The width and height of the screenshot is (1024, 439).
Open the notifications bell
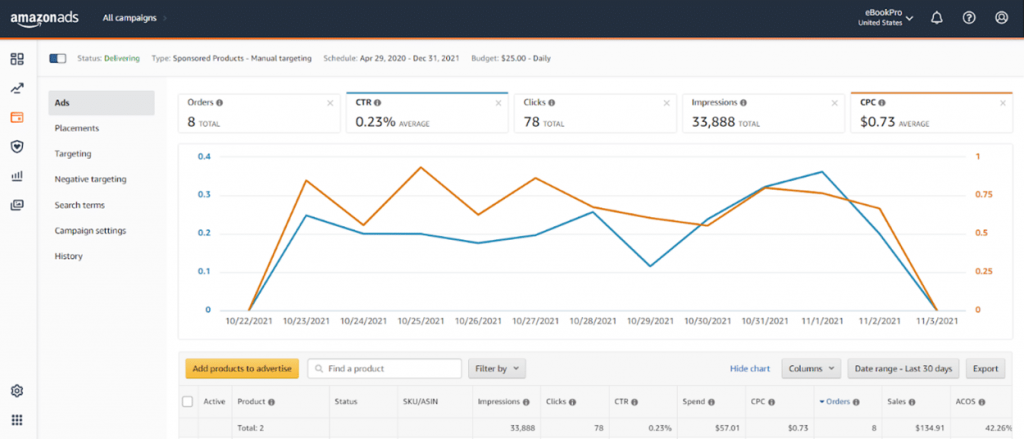[936, 18]
